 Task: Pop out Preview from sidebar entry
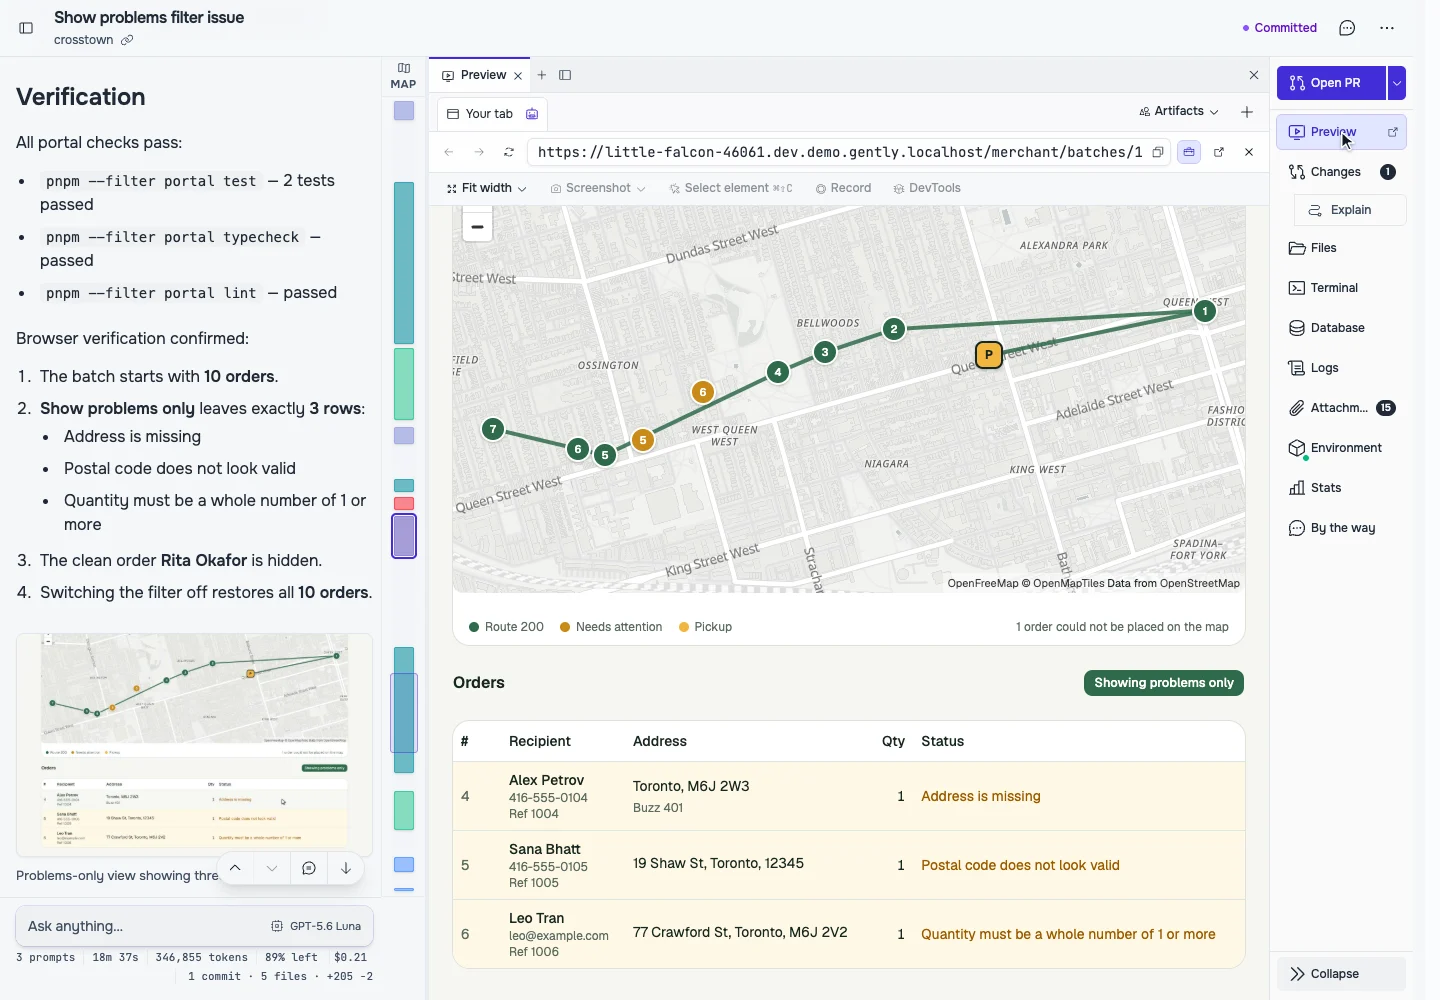coord(1392,132)
